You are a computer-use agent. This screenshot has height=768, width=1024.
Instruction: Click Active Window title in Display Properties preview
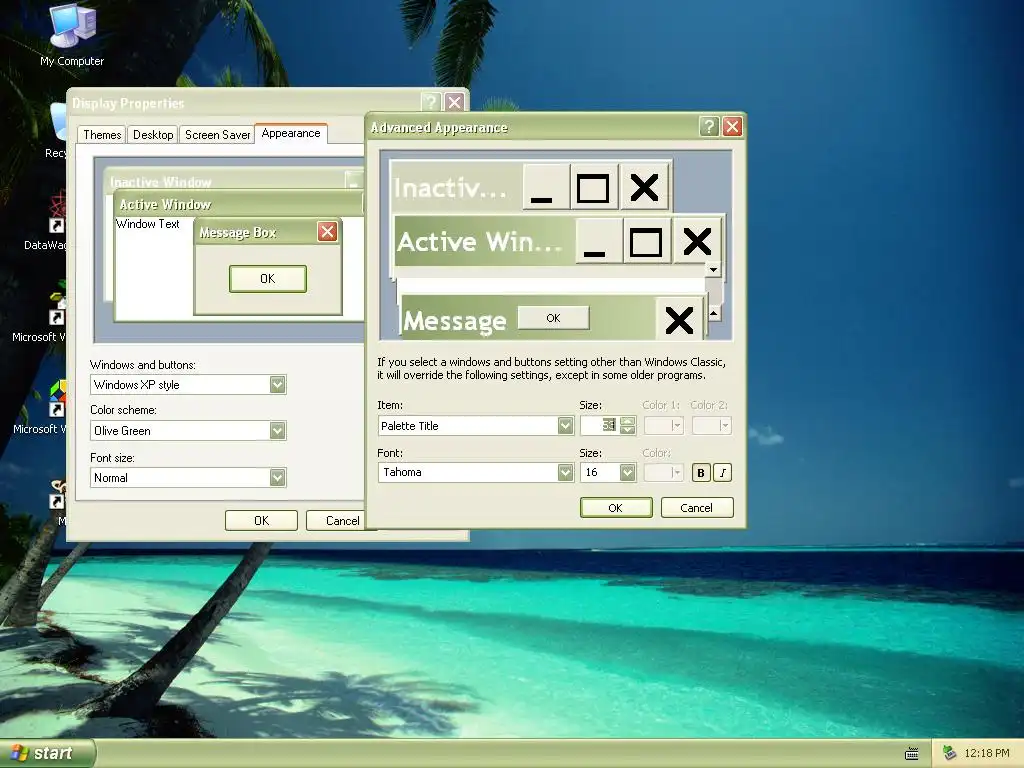tap(165, 204)
